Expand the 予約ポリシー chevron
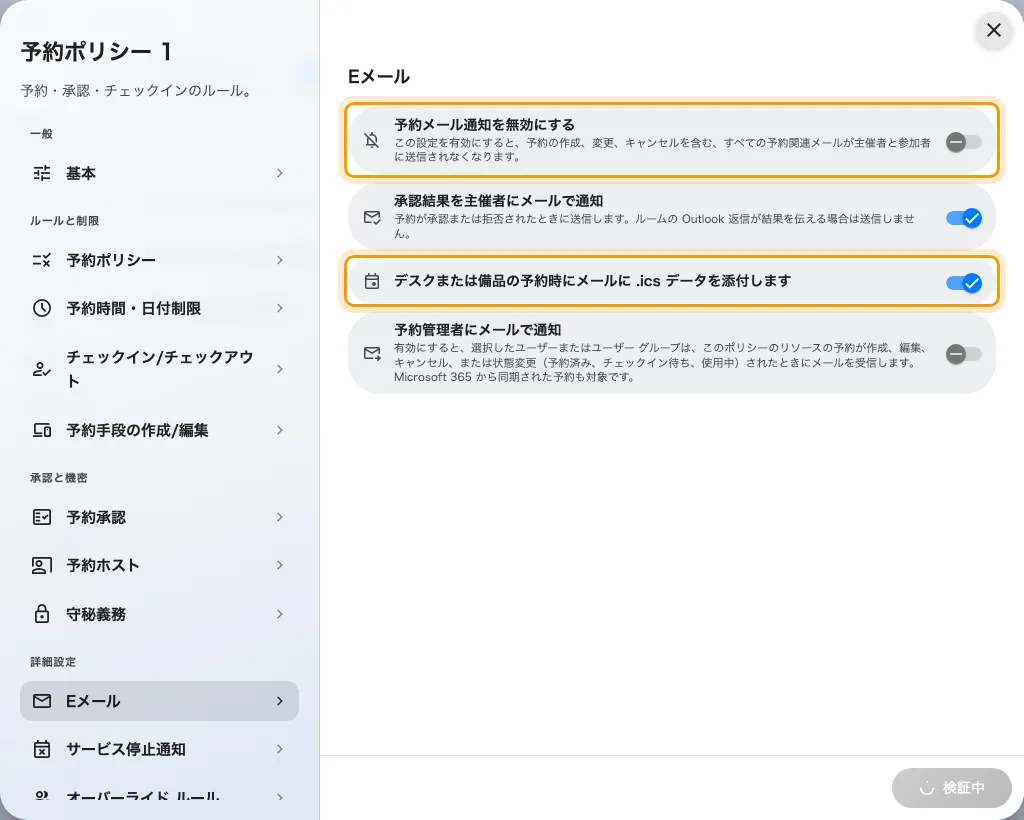This screenshot has height=820, width=1024. click(x=280, y=260)
